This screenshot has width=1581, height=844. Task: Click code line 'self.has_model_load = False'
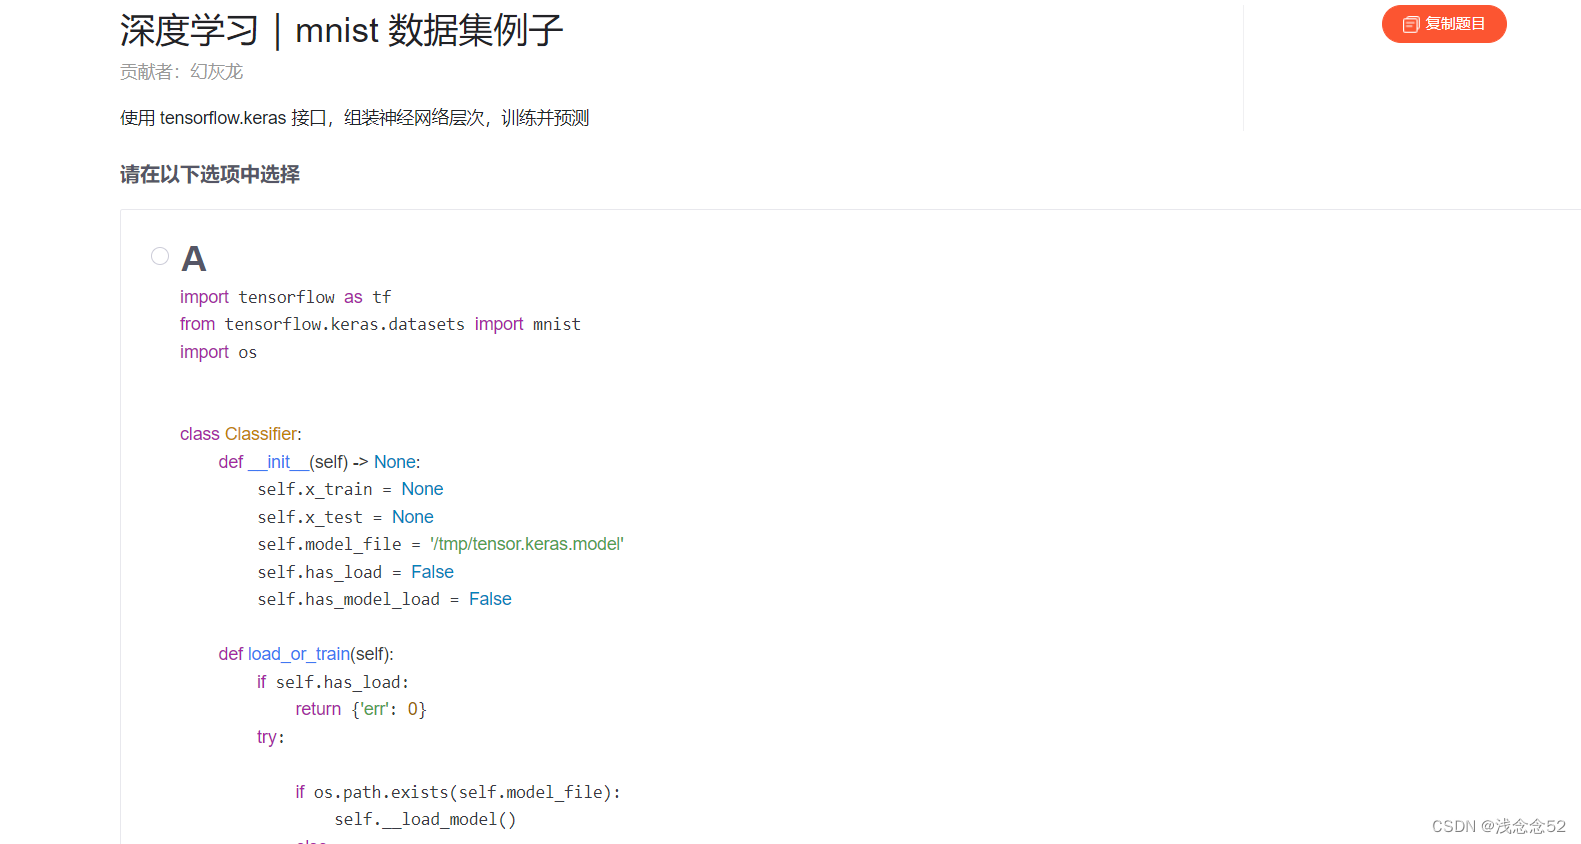pyautogui.click(x=384, y=599)
